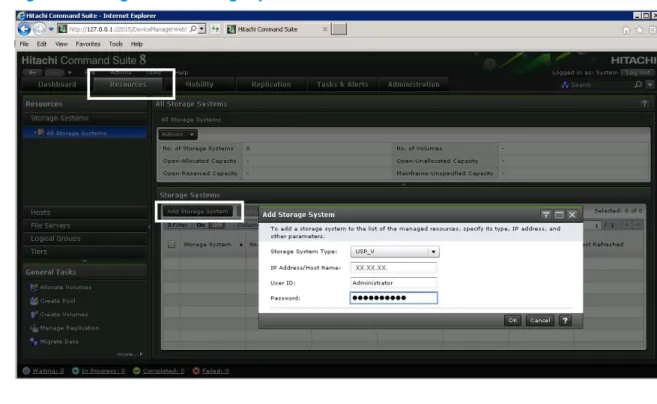Open the Storage System Type dropdown
The width and height of the screenshot is (657, 404).
(x=395, y=251)
